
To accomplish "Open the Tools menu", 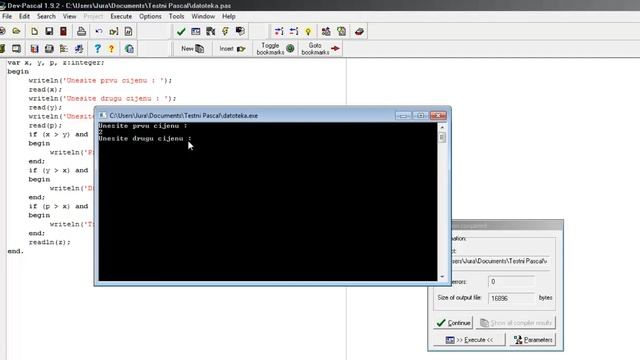I will pos(176,16).
